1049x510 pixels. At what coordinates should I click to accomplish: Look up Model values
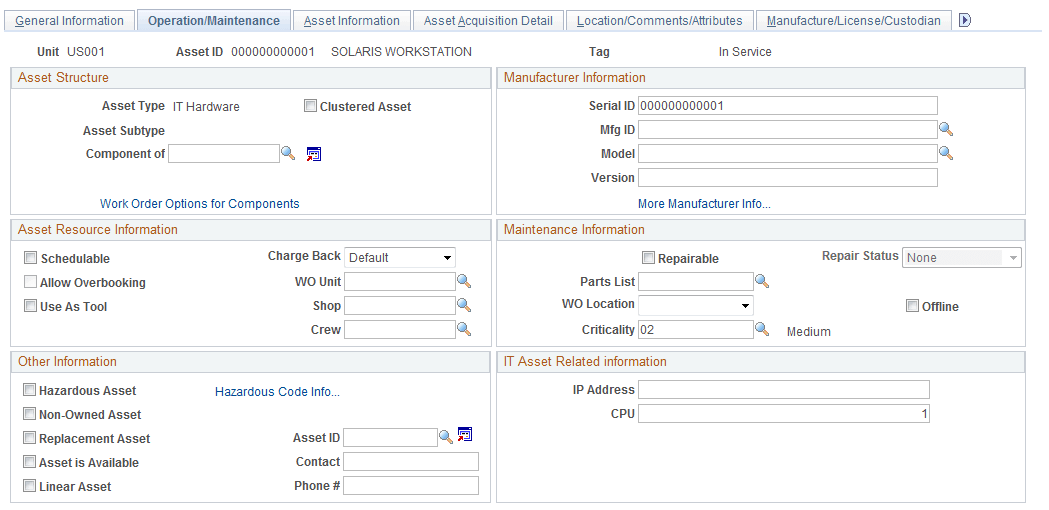(946, 153)
